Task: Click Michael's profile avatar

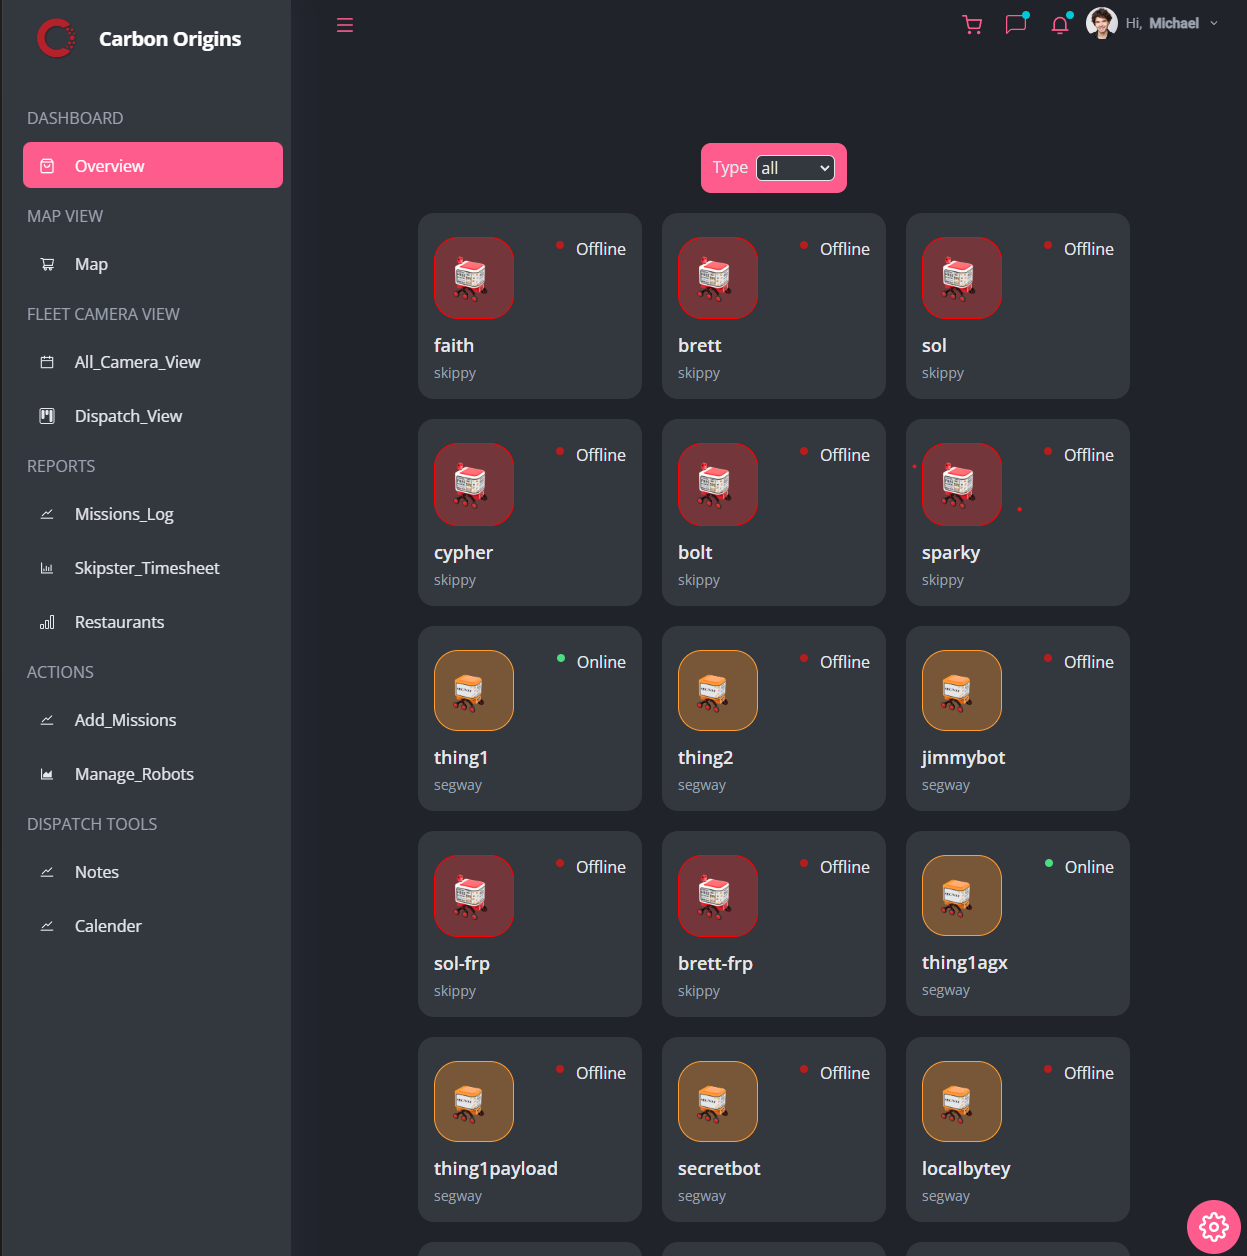Action: coord(1101,23)
